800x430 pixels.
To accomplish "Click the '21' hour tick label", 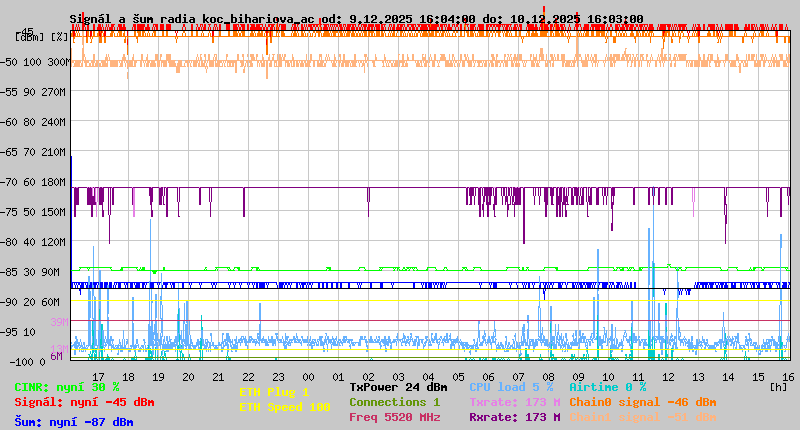I will pos(218,377).
